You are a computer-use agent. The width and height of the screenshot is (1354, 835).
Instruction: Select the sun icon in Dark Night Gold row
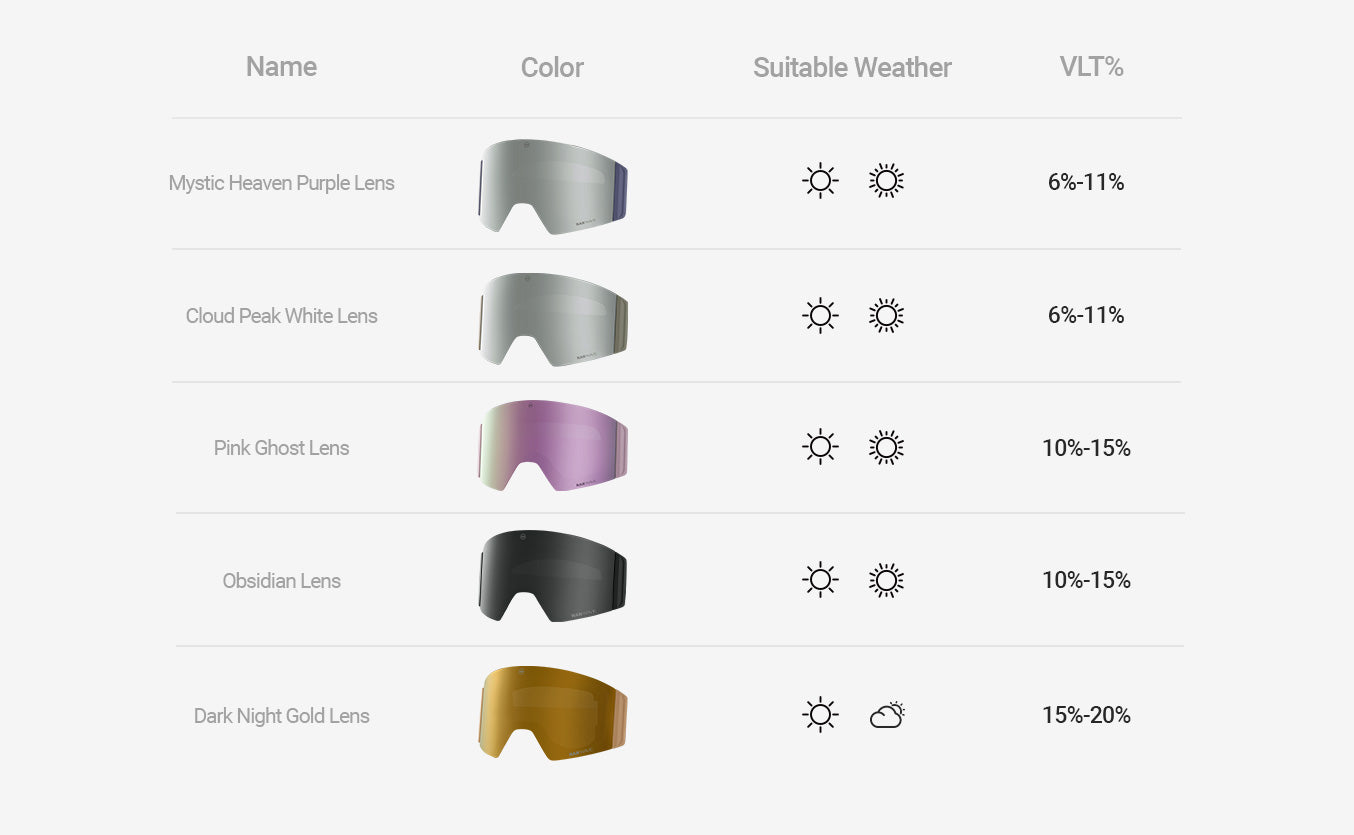820,715
